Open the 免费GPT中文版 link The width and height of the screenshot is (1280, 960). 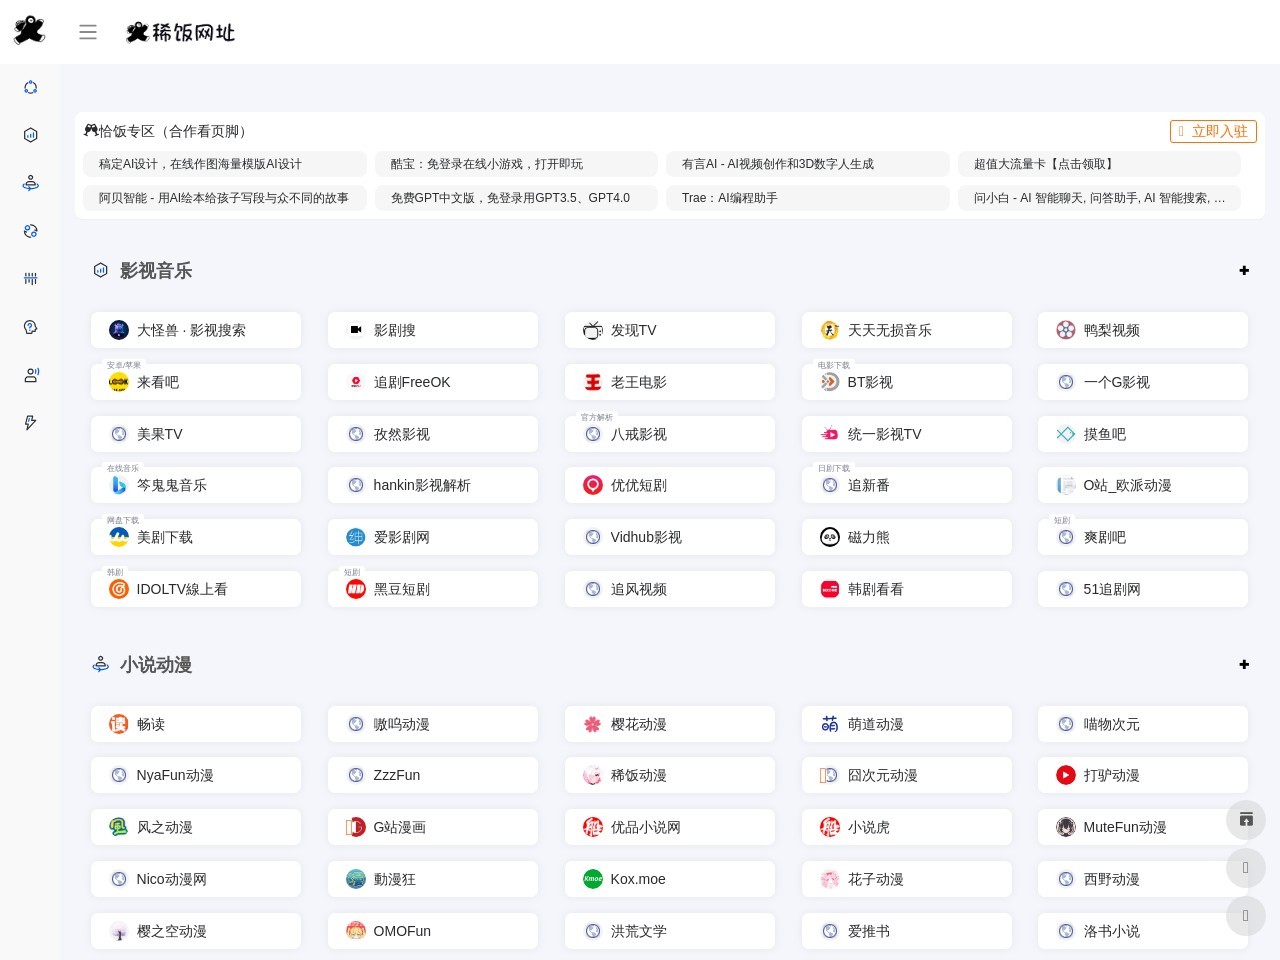[x=516, y=198]
